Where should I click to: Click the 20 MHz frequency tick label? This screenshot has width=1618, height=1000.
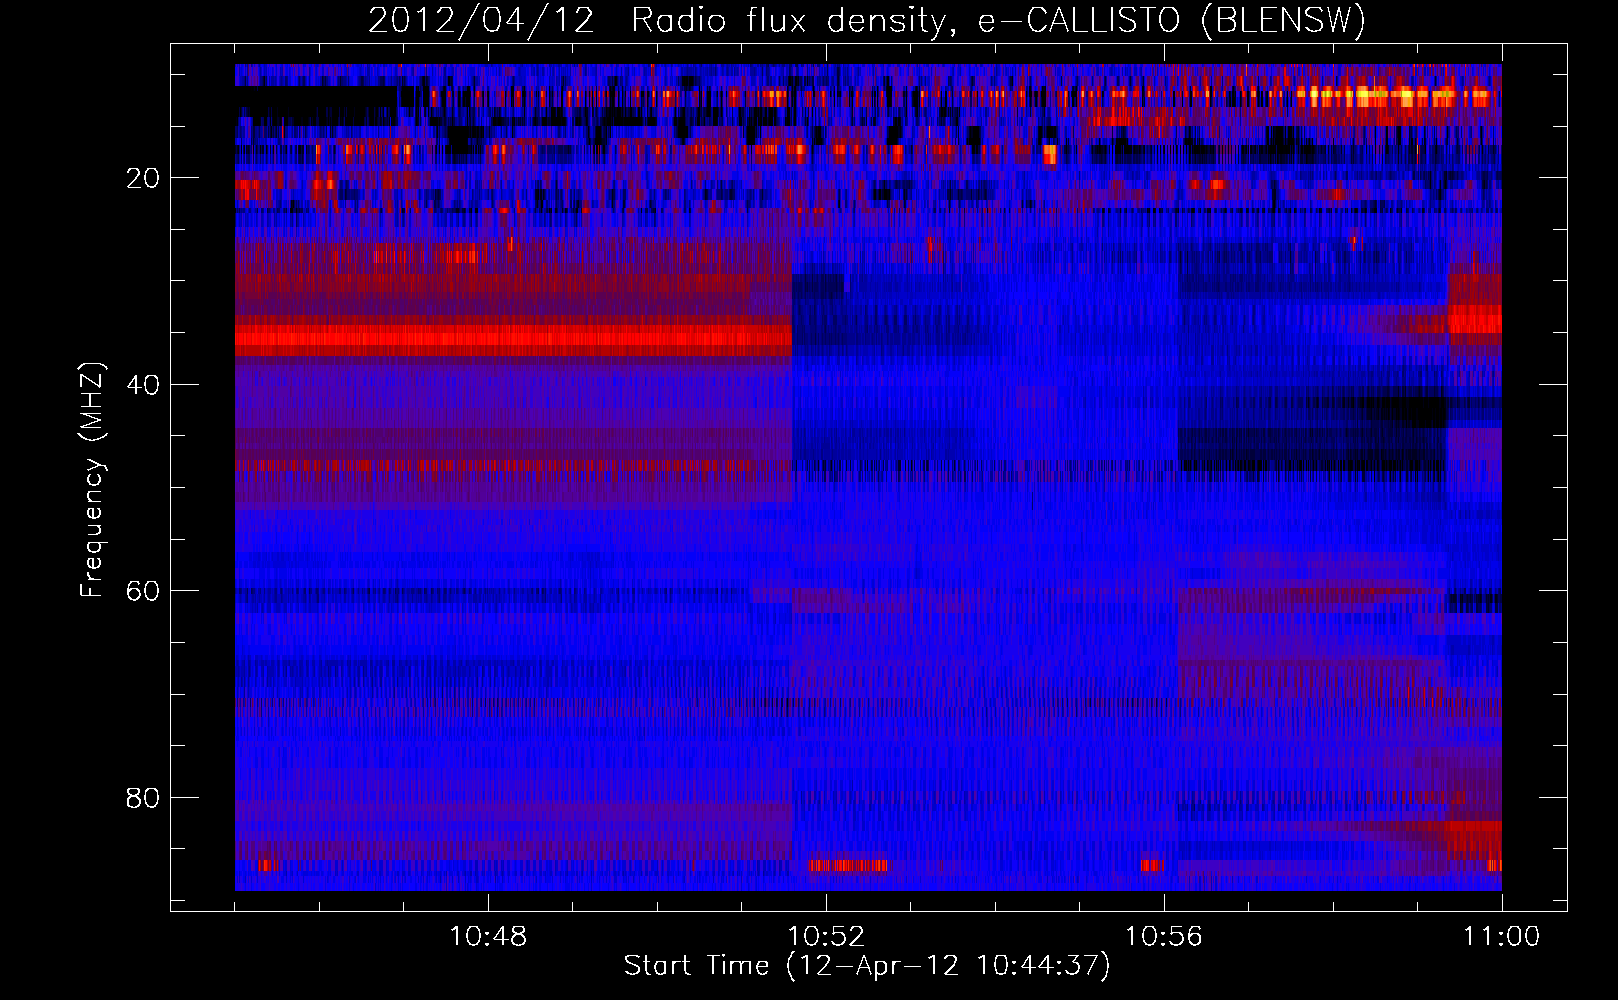143,178
